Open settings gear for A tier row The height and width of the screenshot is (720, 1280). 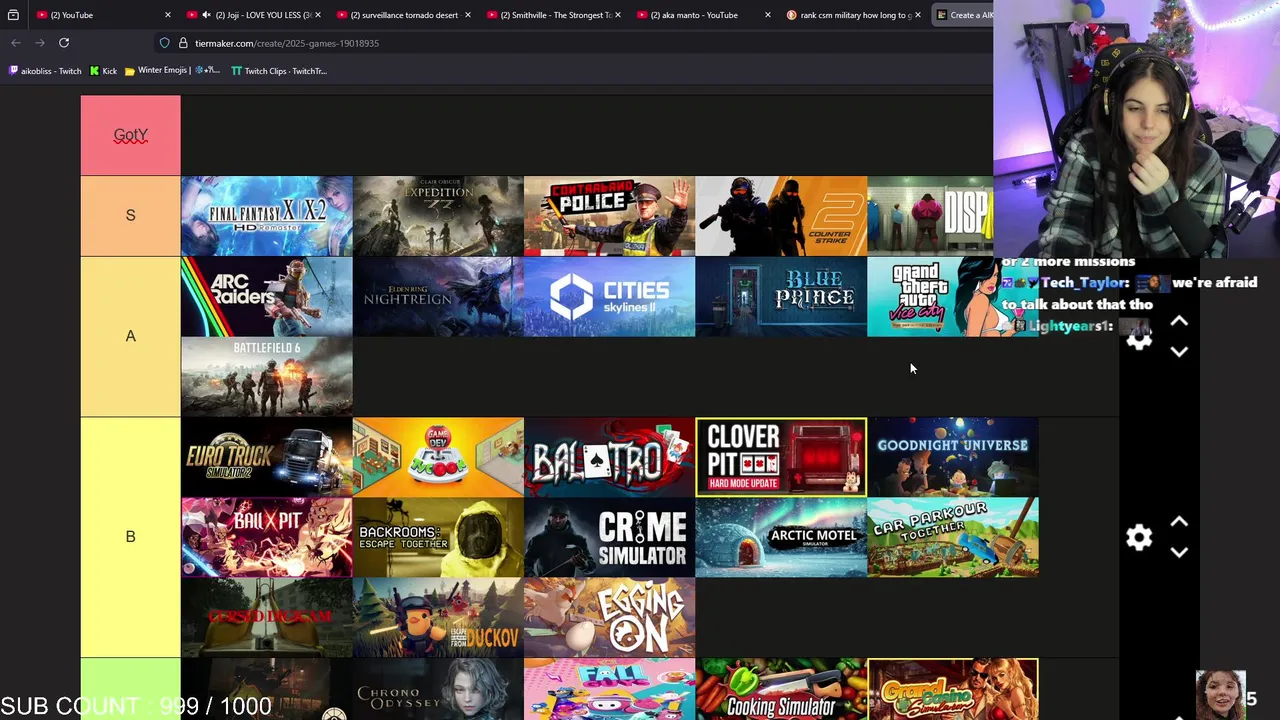click(x=1139, y=338)
